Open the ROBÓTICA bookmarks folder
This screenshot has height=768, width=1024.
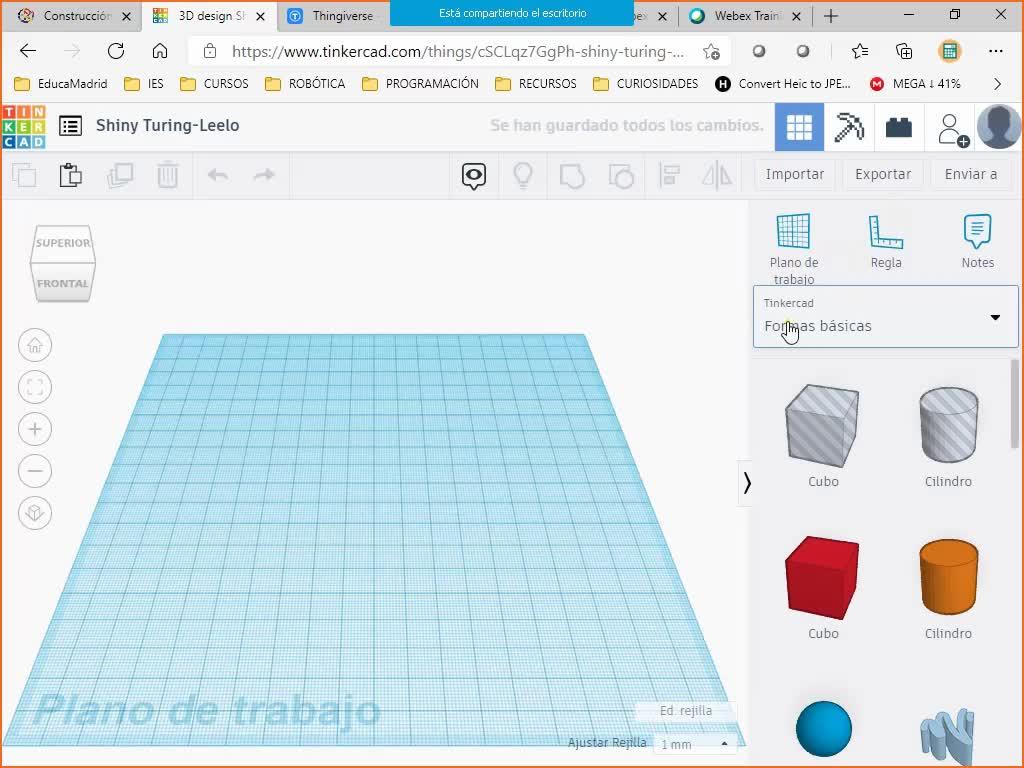tap(305, 84)
